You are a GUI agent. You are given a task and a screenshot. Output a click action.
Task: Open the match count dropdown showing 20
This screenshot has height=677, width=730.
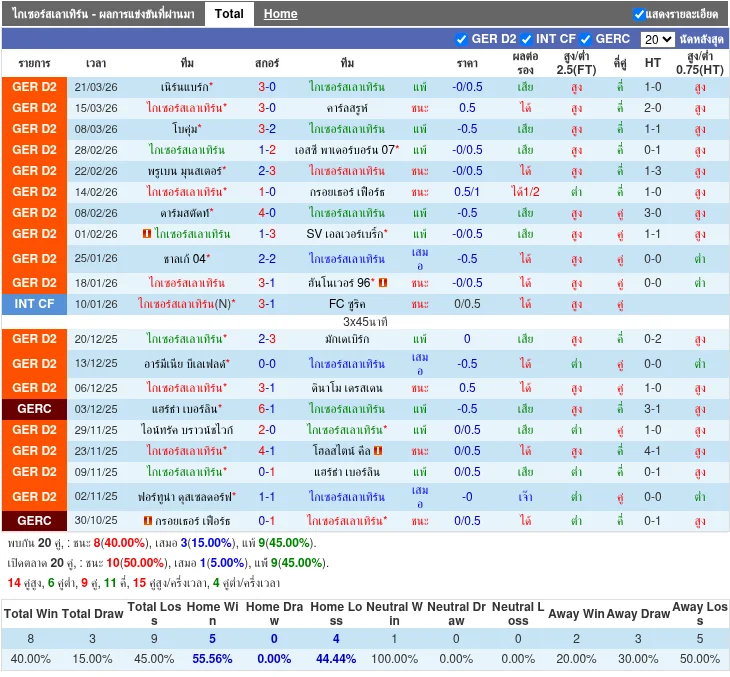tap(657, 39)
